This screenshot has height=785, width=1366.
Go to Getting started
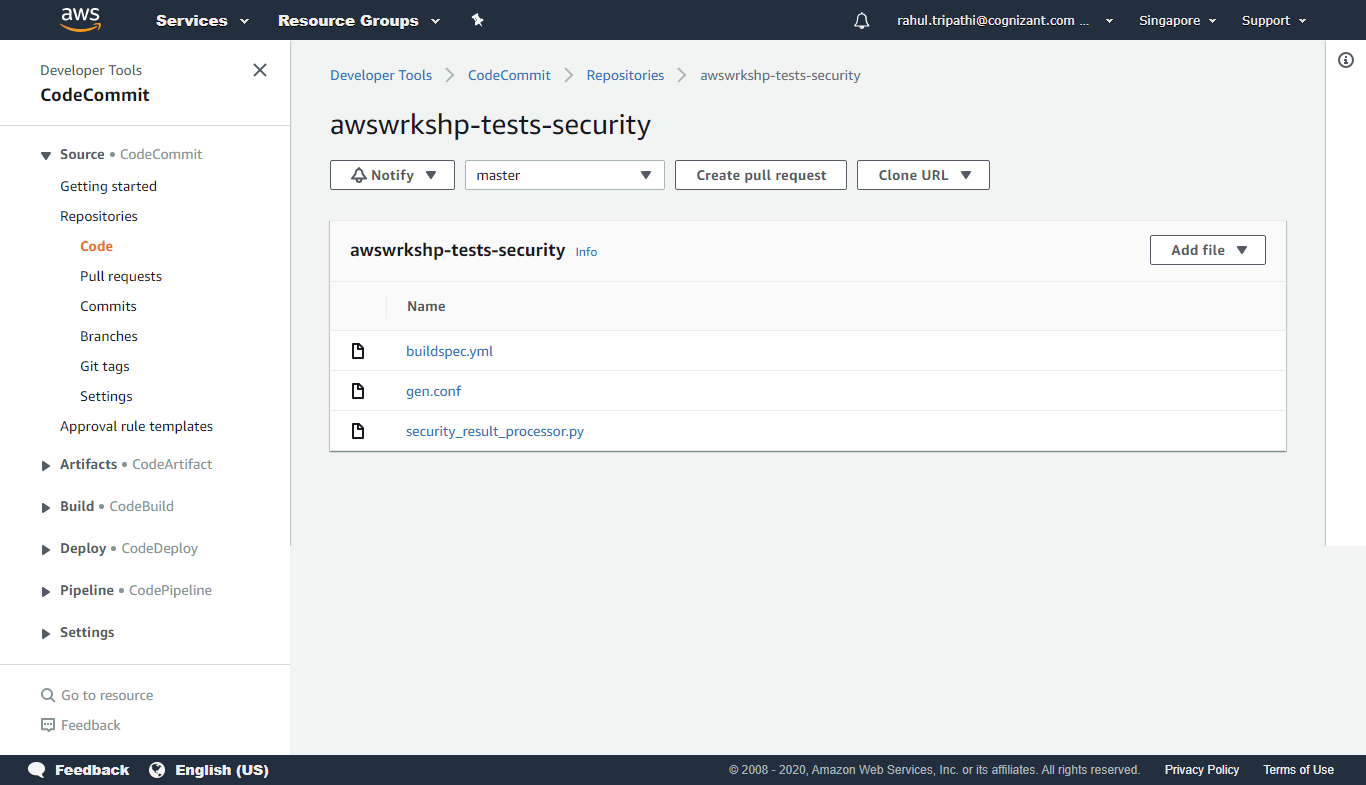[x=108, y=186]
